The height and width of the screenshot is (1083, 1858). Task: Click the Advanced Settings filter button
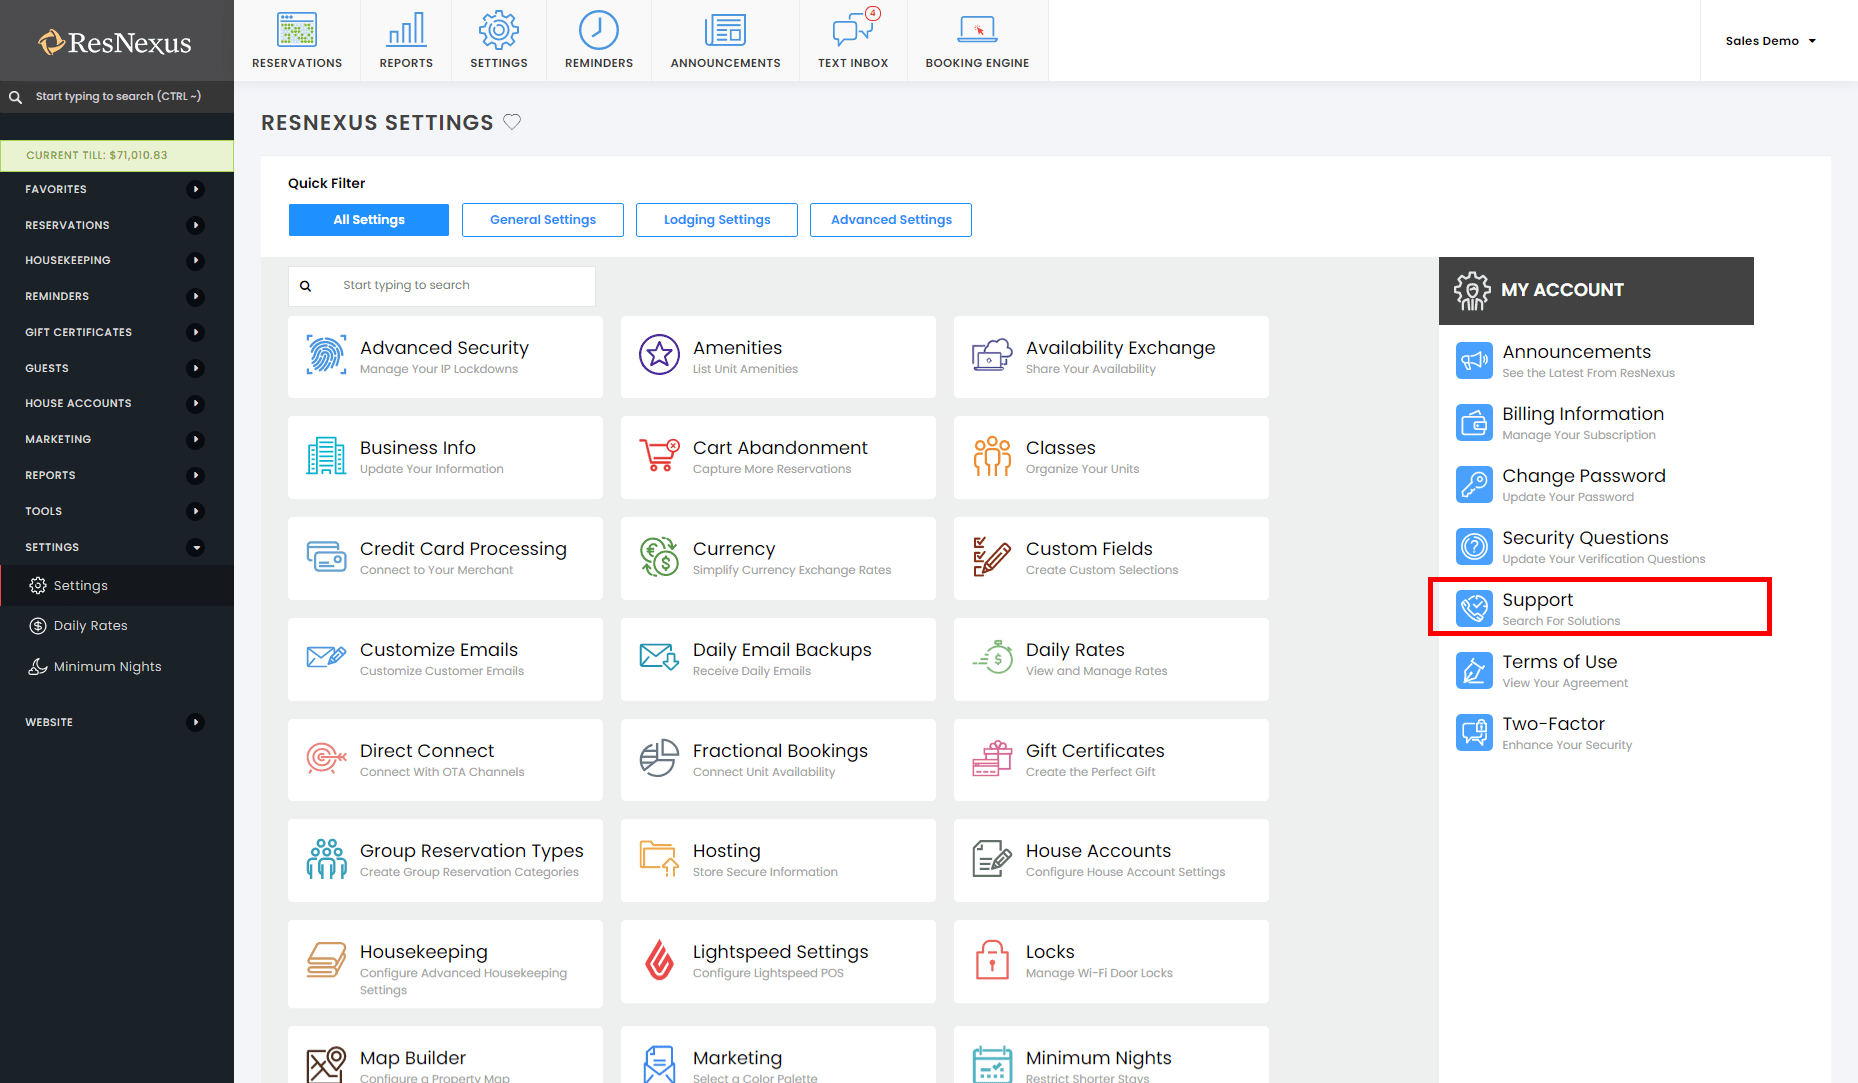(891, 220)
